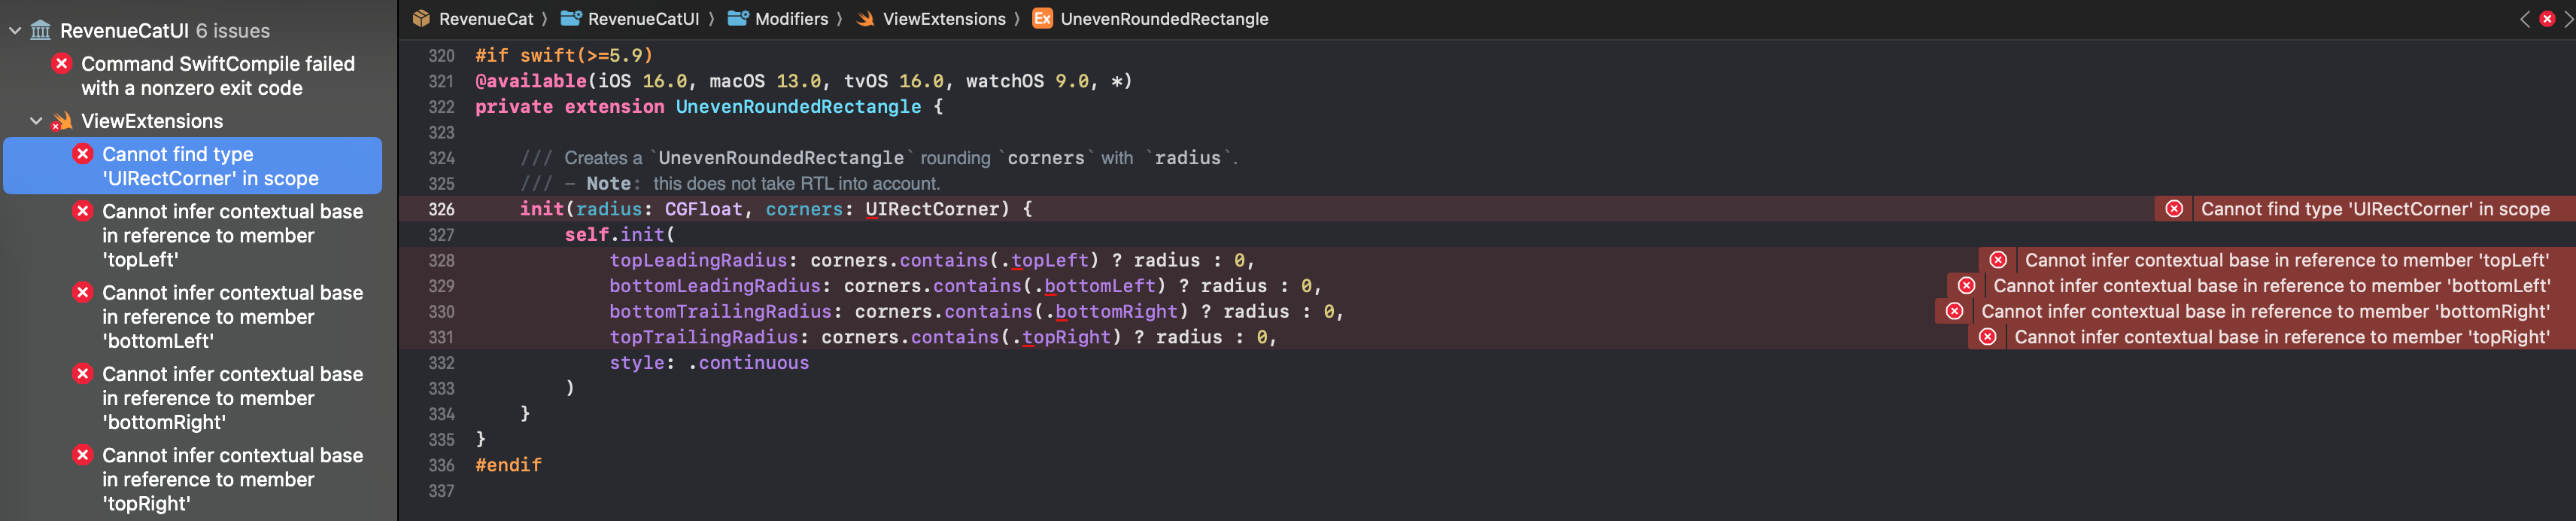Open inline 'bottomLeft' contextual base error message

(x=2271, y=286)
